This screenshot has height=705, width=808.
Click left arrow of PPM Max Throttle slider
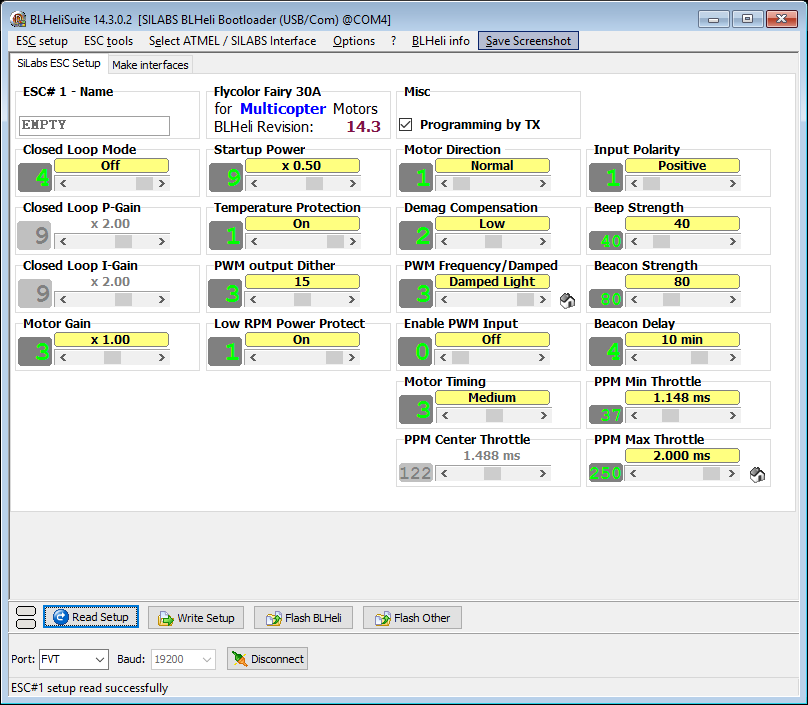coord(633,473)
